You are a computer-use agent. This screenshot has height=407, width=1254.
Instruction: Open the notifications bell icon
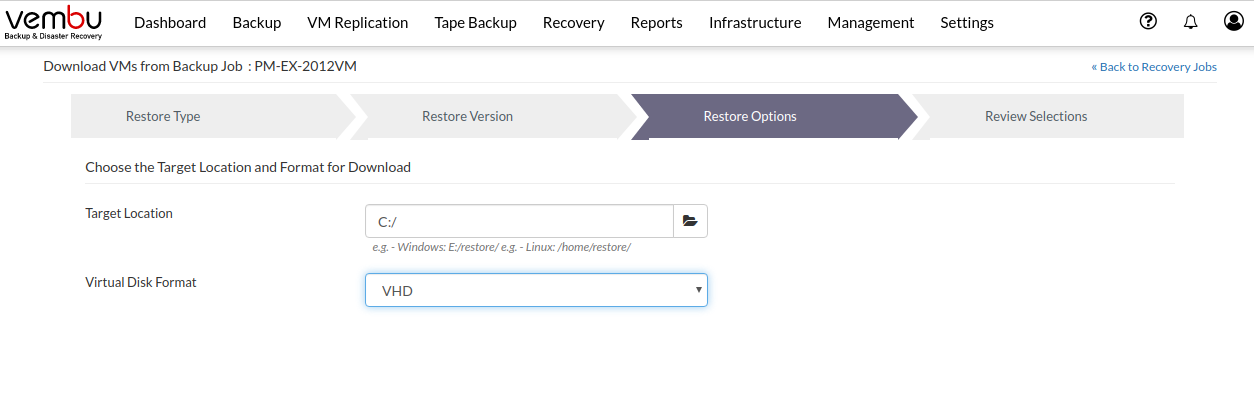coord(1190,22)
